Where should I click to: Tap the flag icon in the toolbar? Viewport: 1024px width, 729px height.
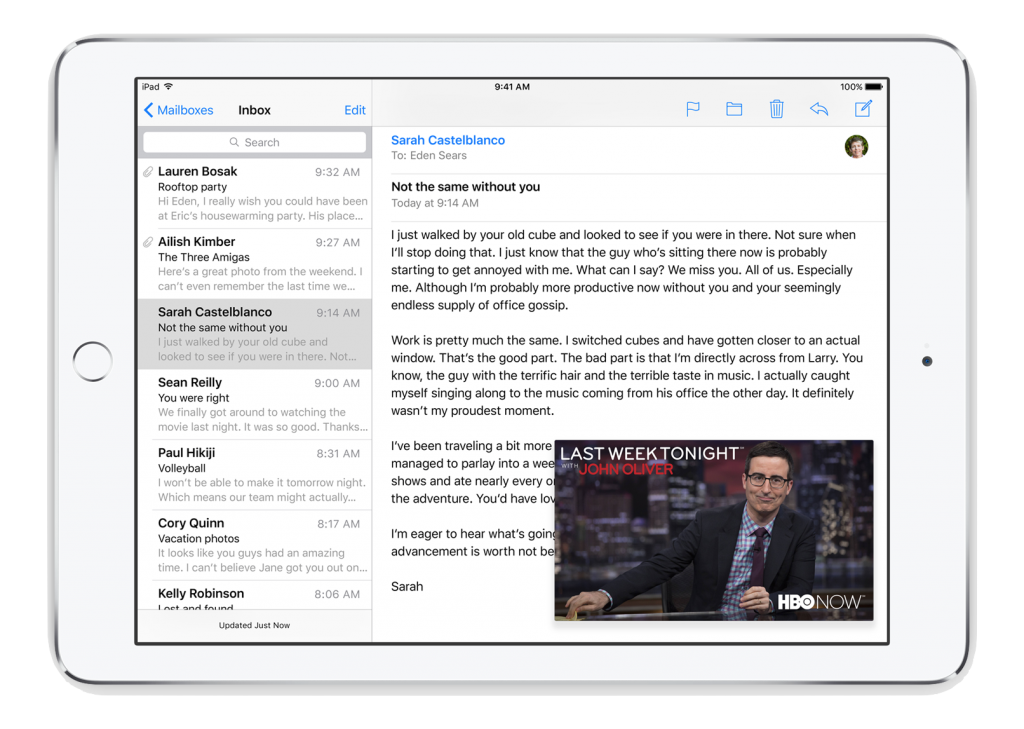coord(692,109)
